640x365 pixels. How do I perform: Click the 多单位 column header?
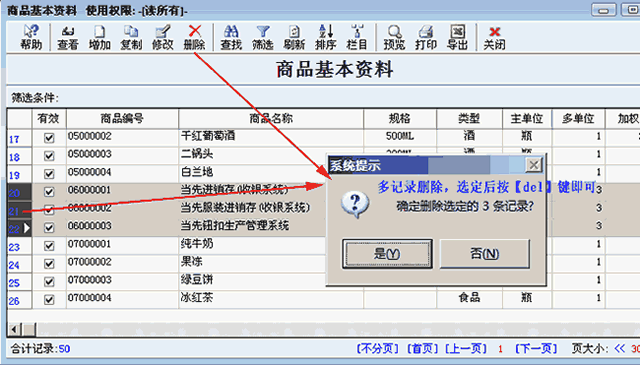578,119
